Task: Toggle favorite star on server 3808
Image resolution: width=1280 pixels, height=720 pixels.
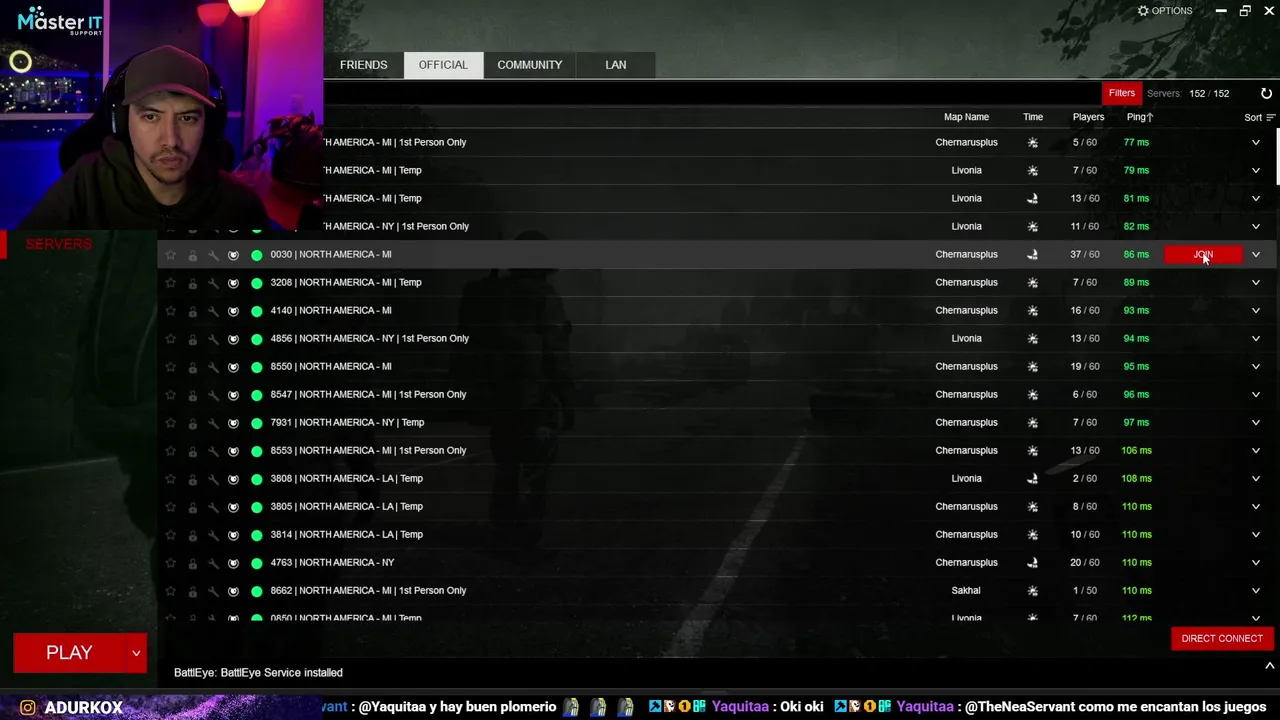Action: click(171, 479)
